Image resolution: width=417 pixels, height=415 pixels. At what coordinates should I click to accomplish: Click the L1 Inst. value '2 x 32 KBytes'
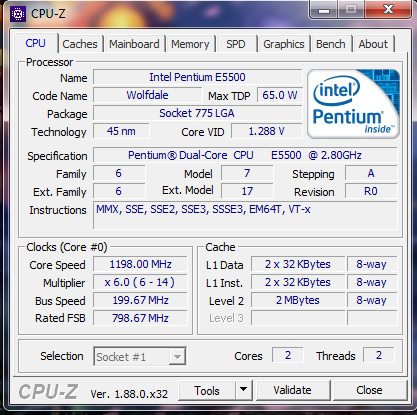click(298, 282)
